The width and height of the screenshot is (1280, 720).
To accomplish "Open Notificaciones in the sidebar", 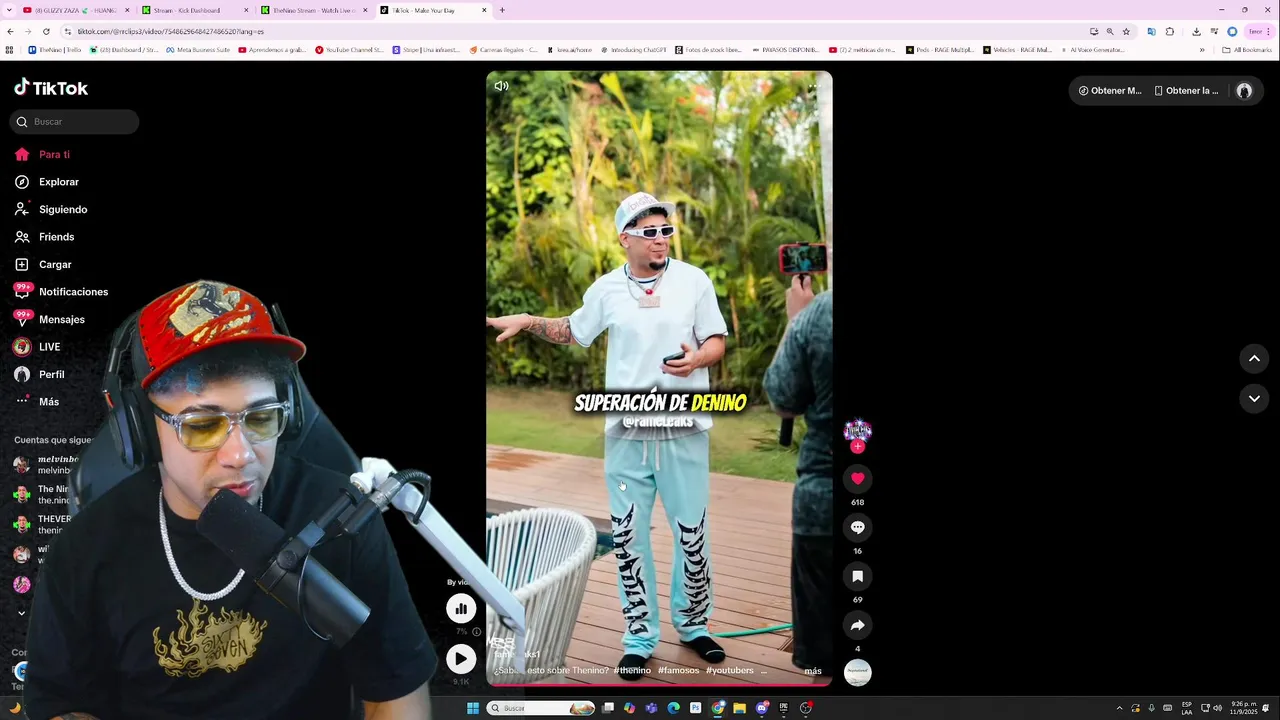I will pyautogui.click(x=62, y=292).
